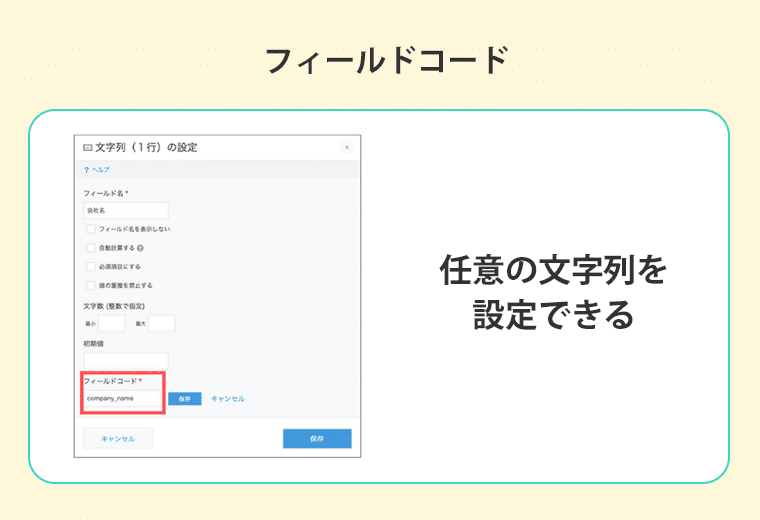Click the large 保存 button at dialog bottom

[x=317, y=439]
